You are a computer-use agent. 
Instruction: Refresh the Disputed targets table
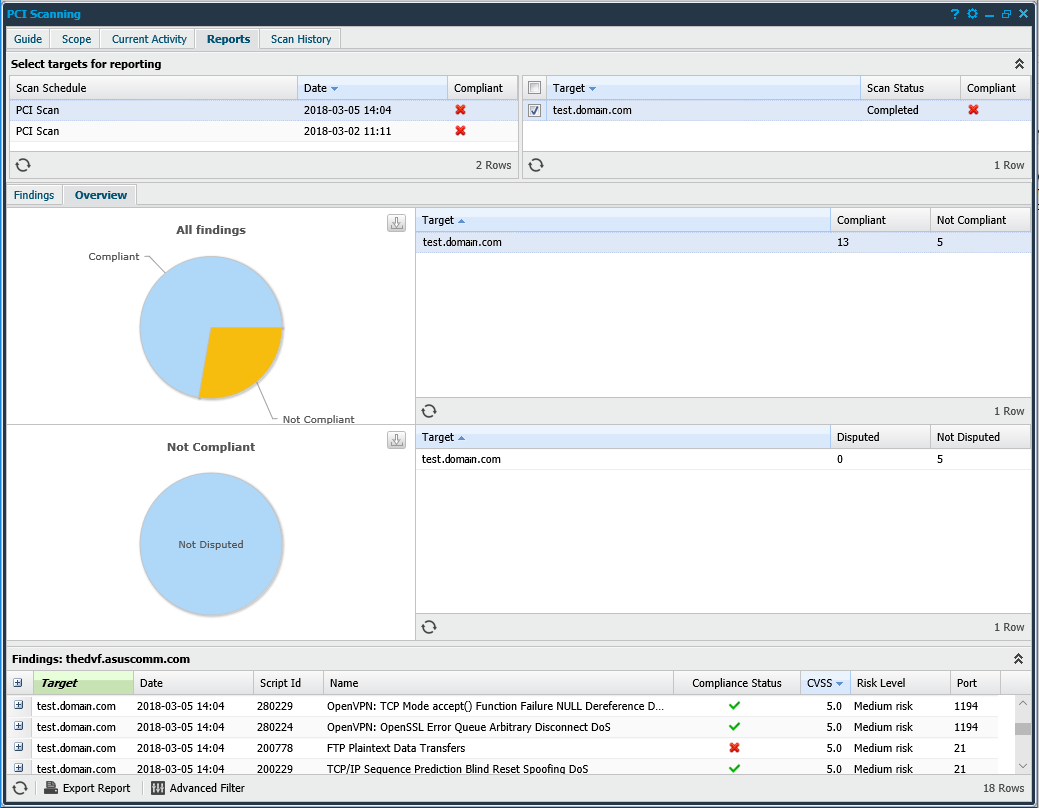point(429,627)
